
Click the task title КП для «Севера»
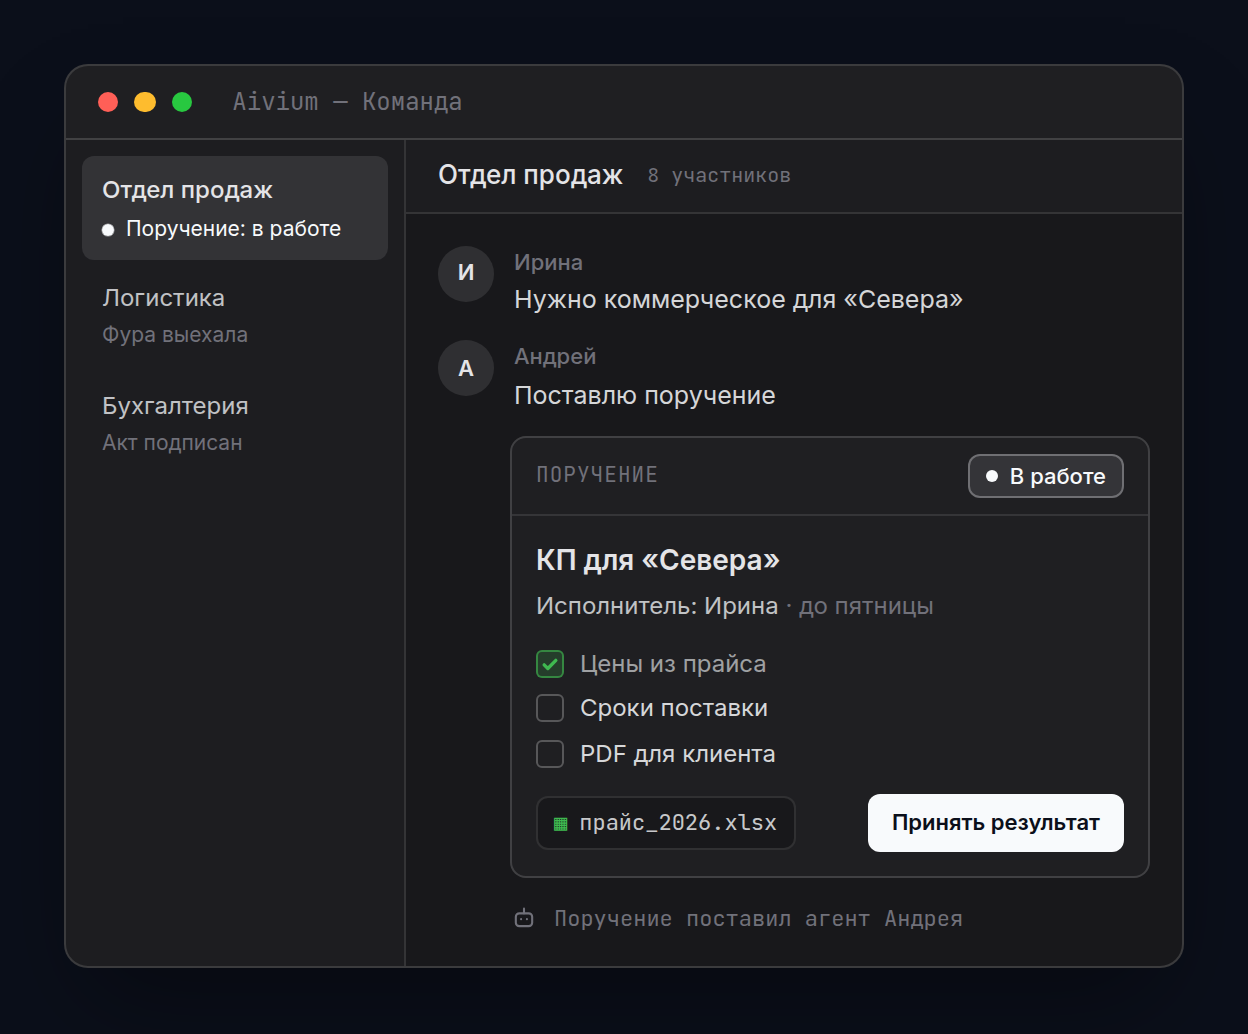658,560
